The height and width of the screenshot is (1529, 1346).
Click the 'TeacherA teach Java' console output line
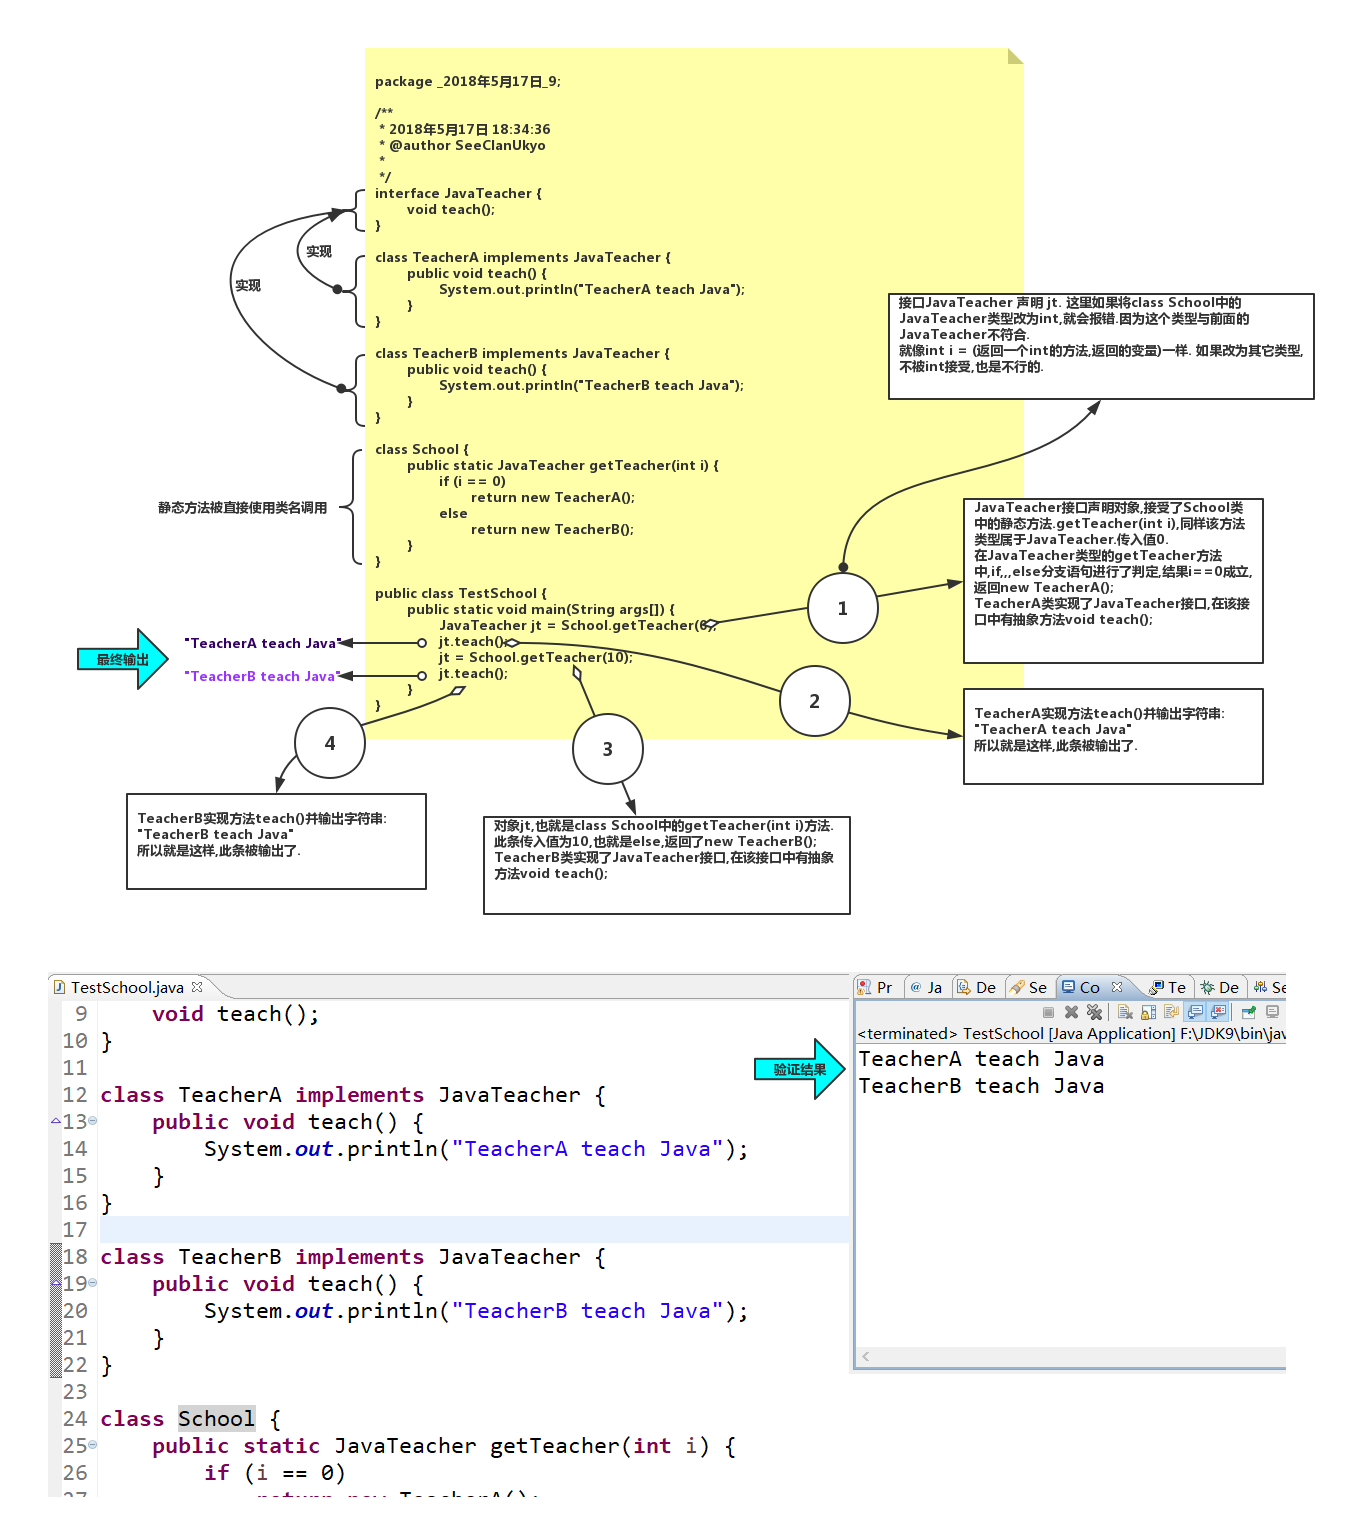coord(981,1059)
